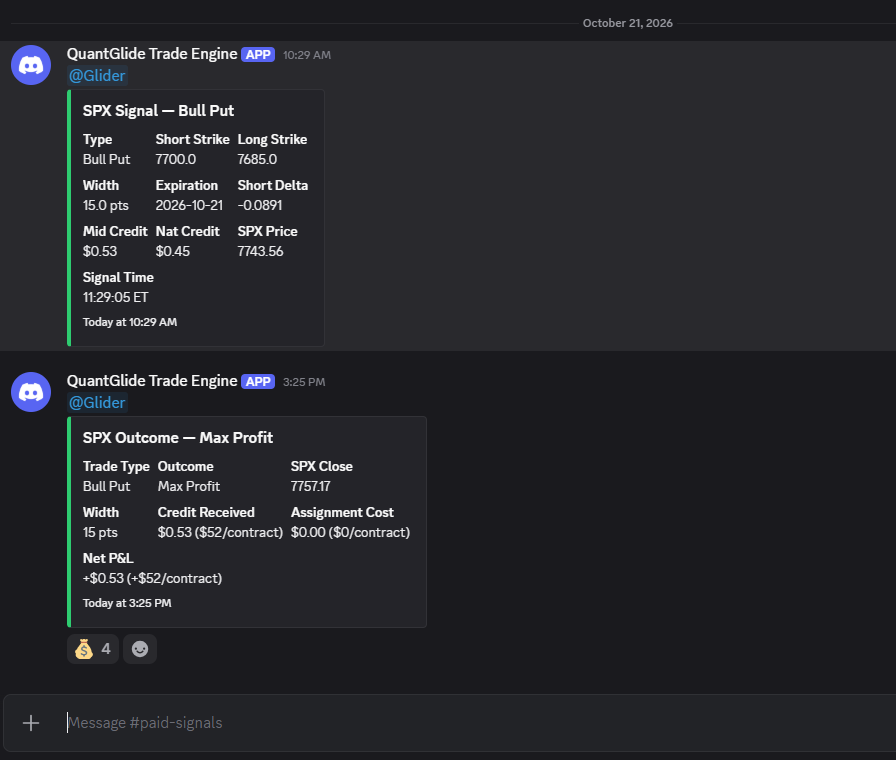896x760 pixels.
Task: Click the Credit Received value $0.53 ($52/contract)
Action: click(221, 533)
